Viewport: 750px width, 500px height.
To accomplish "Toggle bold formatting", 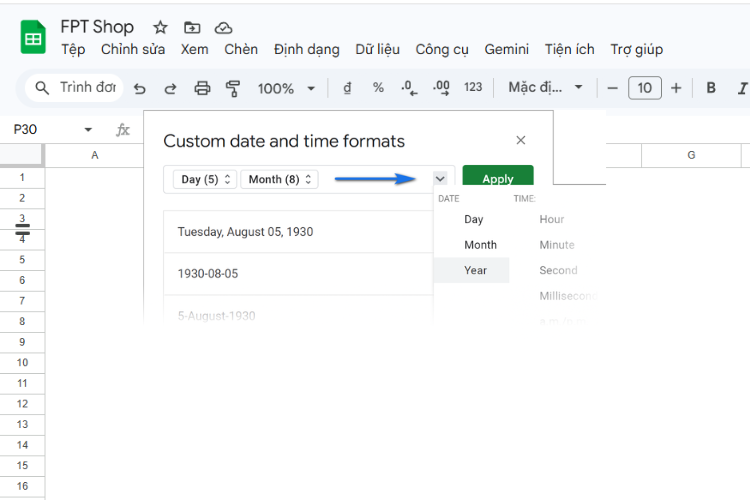I will [711, 88].
